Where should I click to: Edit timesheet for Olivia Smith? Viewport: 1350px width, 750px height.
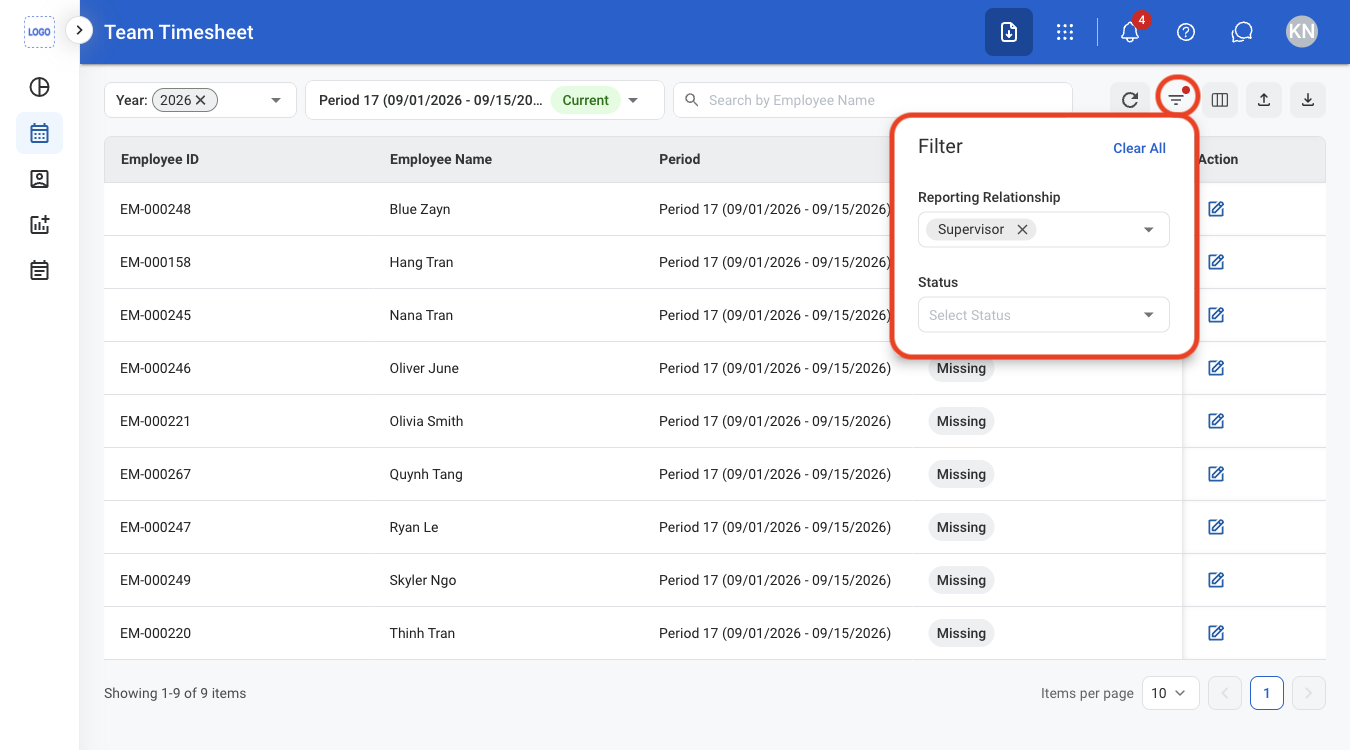pyautogui.click(x=1216, y=421)
